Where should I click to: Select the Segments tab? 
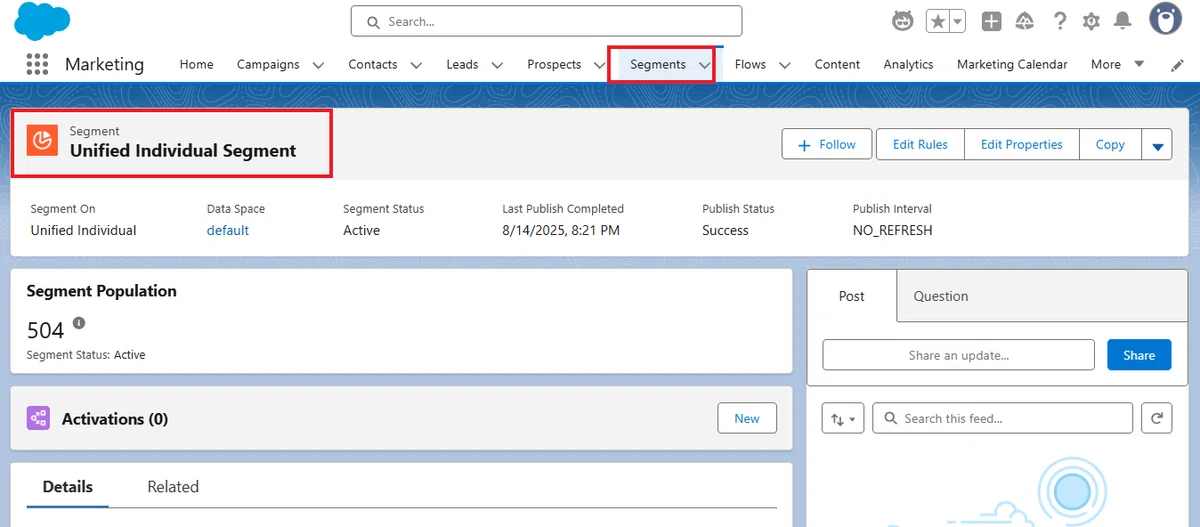coord(658,64)
